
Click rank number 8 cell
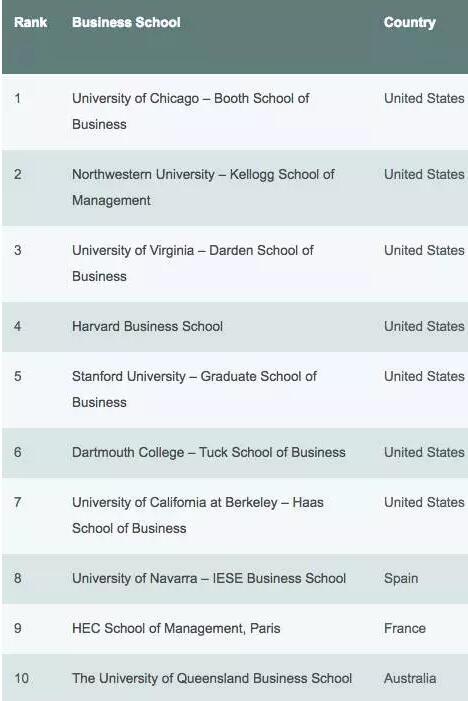(x=17, y=579)
